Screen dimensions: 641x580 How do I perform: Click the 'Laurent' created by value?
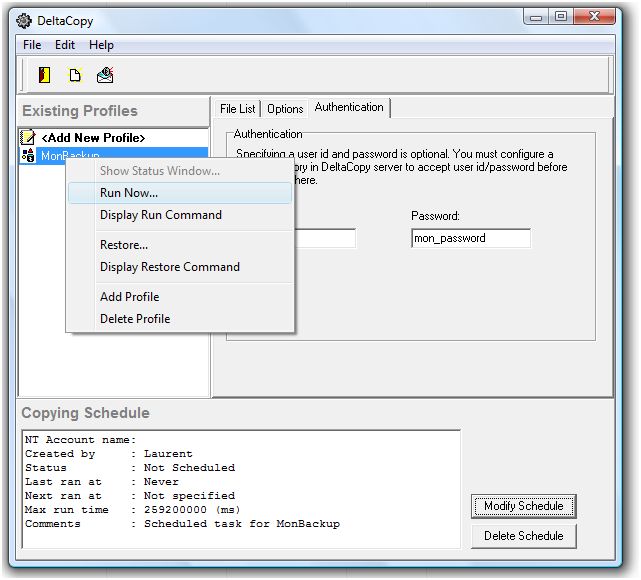pos(168,454)
